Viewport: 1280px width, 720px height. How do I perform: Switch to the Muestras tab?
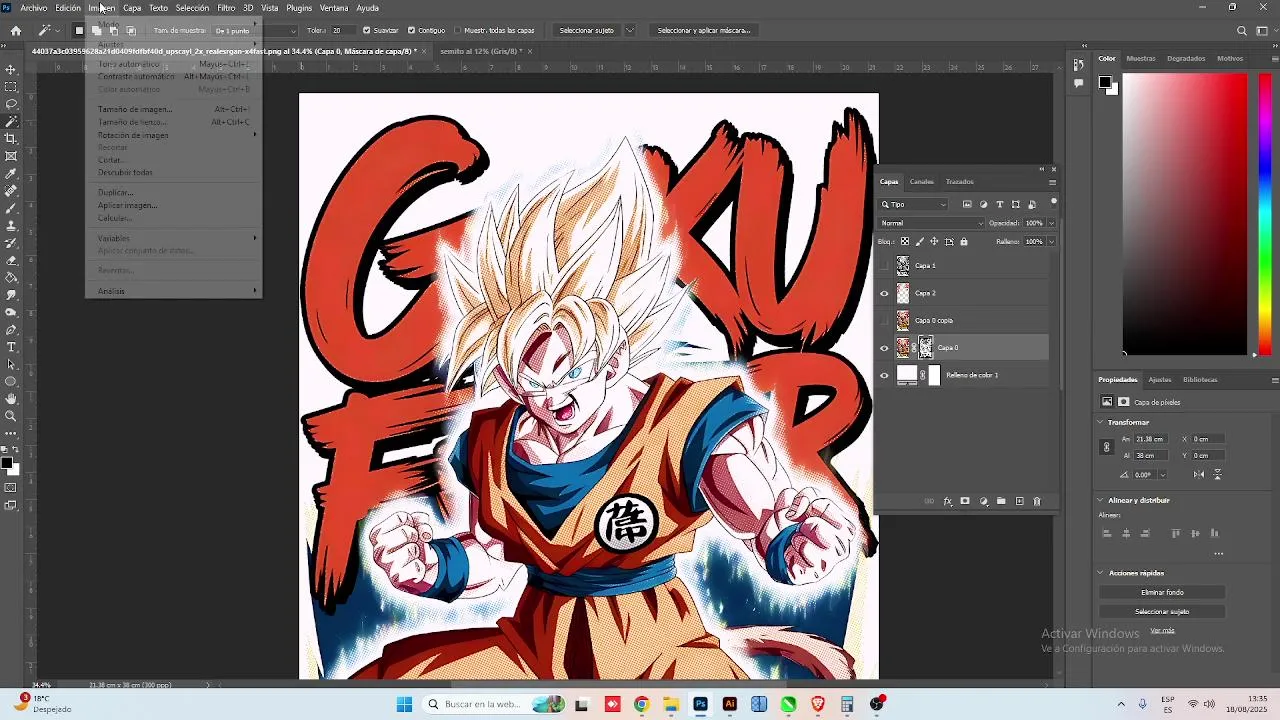click(1141, 58)
